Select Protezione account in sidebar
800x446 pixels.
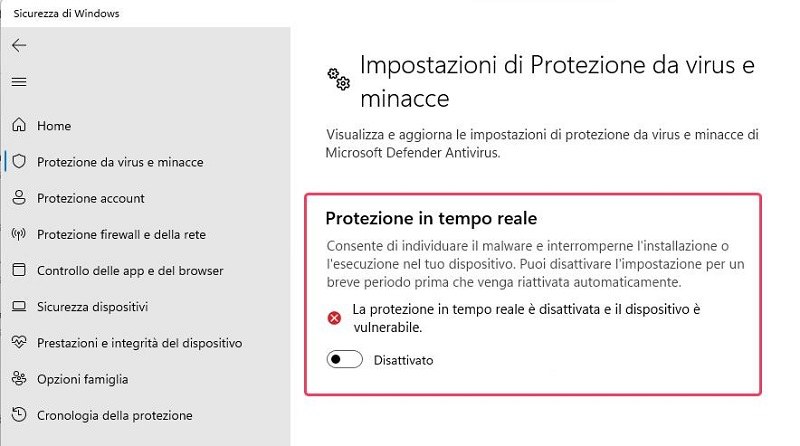(x=91, y=198)
